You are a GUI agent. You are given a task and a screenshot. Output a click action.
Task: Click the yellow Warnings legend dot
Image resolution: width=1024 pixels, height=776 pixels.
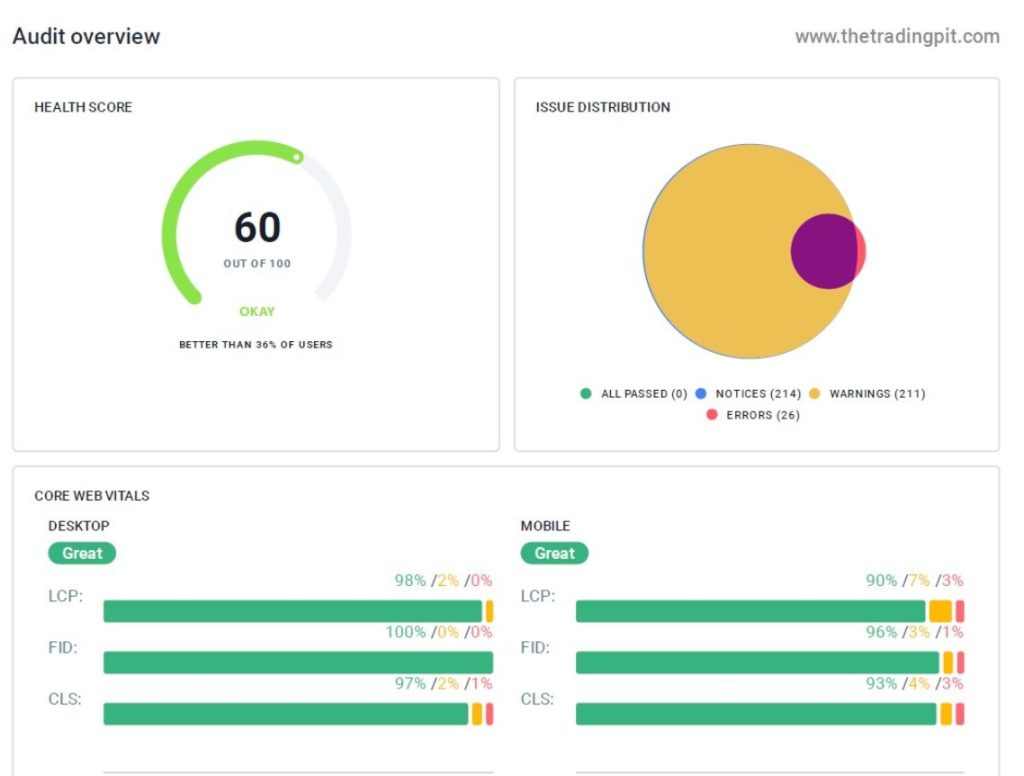click(x=814, y=394)
